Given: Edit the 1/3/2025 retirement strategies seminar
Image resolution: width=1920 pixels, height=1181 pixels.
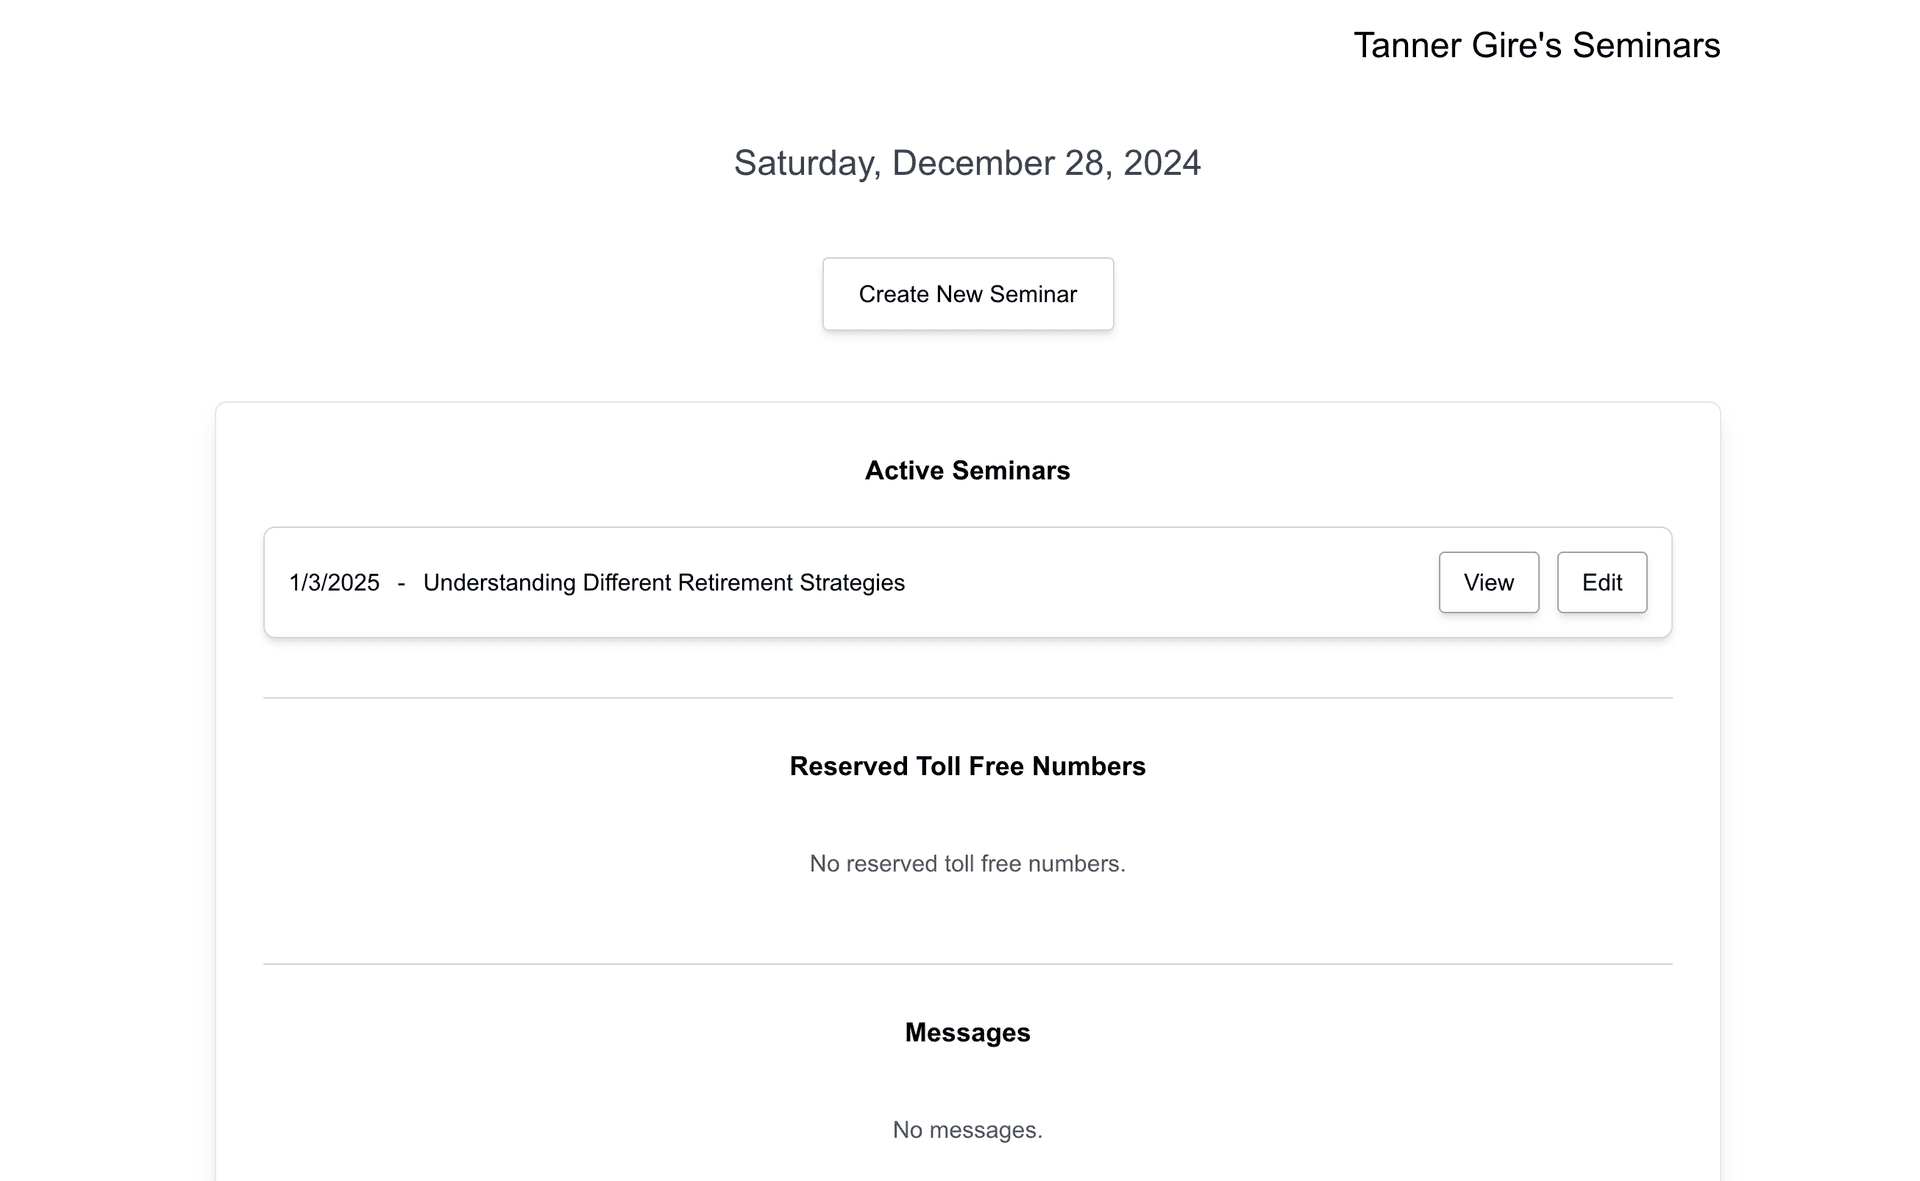Looking at the screenshot, I should point(1602,582).
